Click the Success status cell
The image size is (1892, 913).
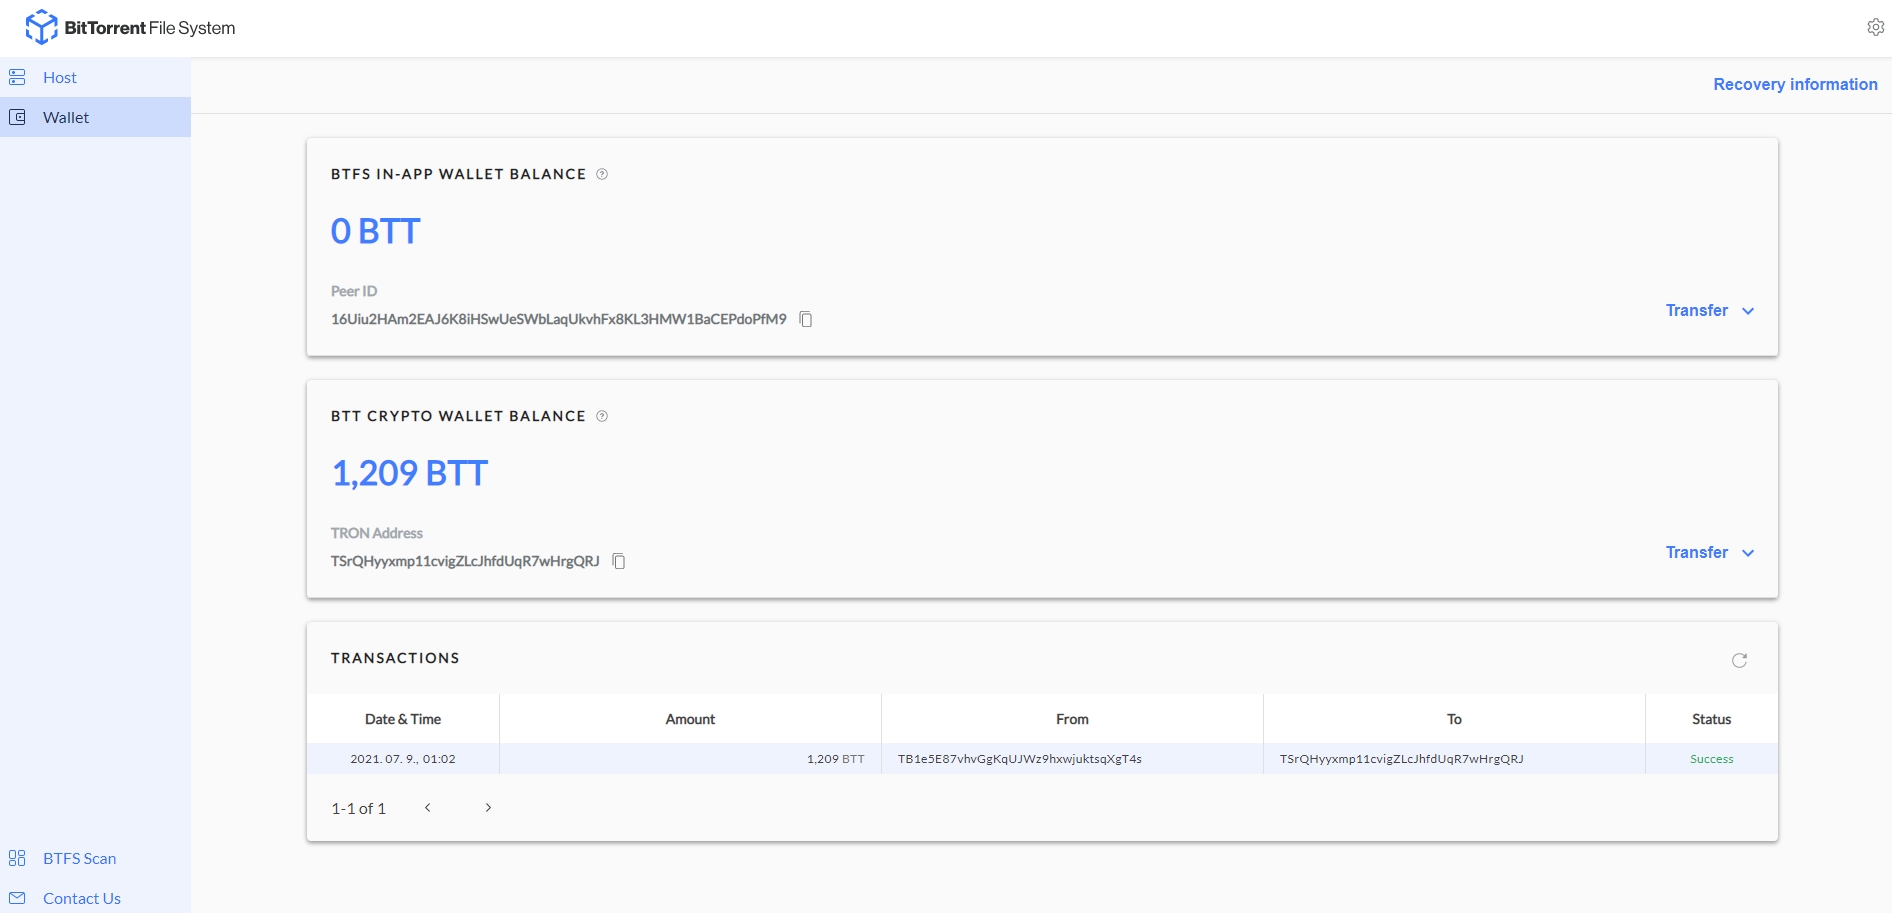(x=1712, y=759)
